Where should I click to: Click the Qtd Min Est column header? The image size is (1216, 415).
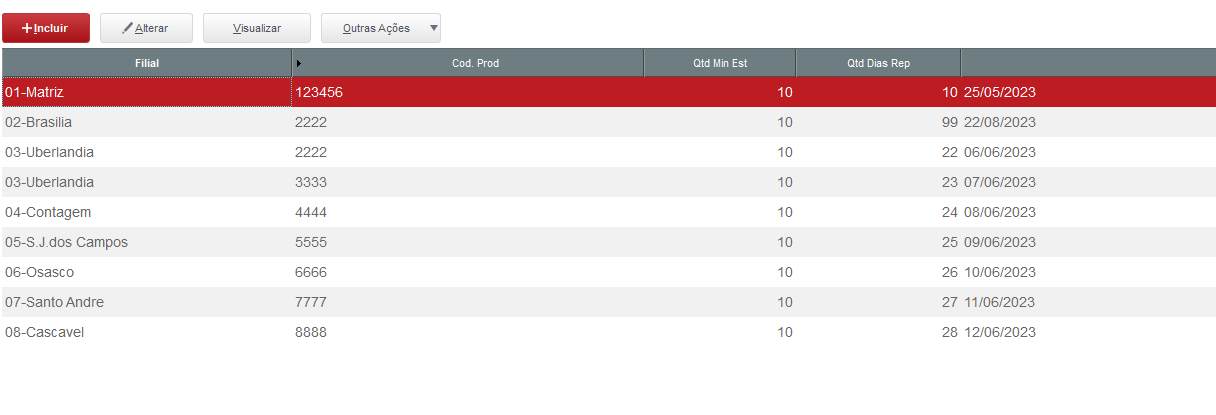tap(720, 63)
